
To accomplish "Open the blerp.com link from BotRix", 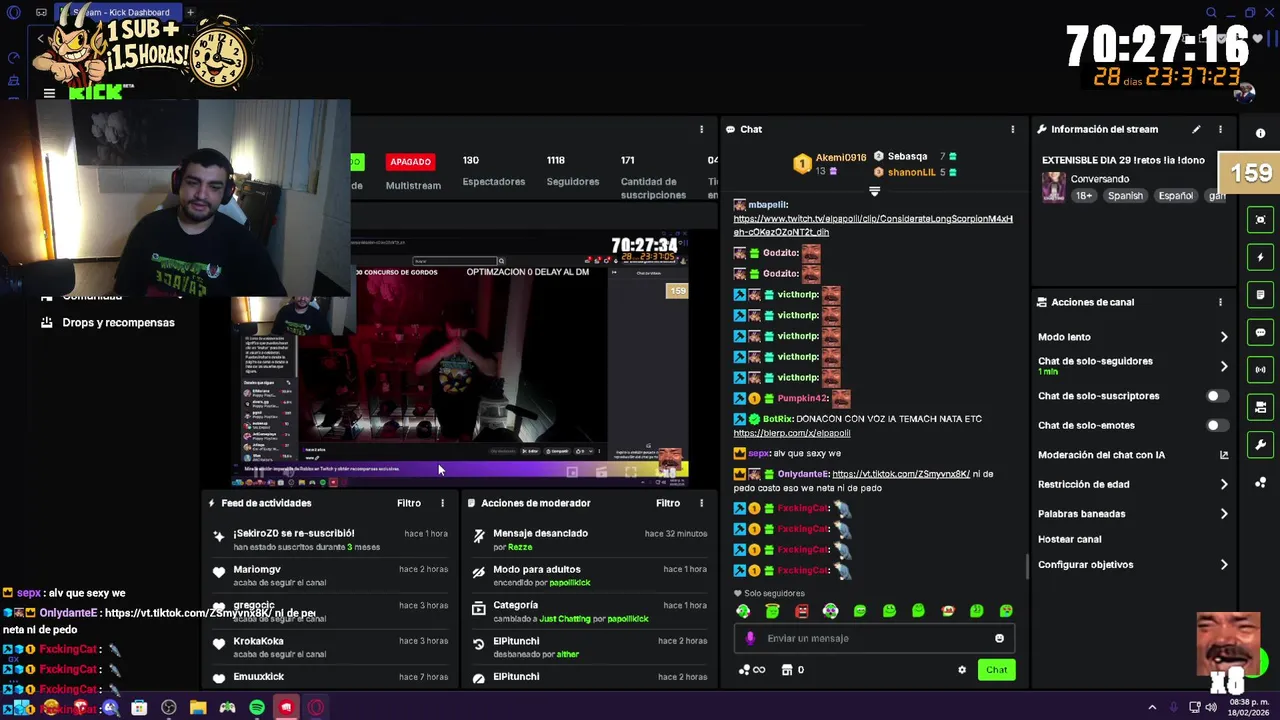I will 792,433.
